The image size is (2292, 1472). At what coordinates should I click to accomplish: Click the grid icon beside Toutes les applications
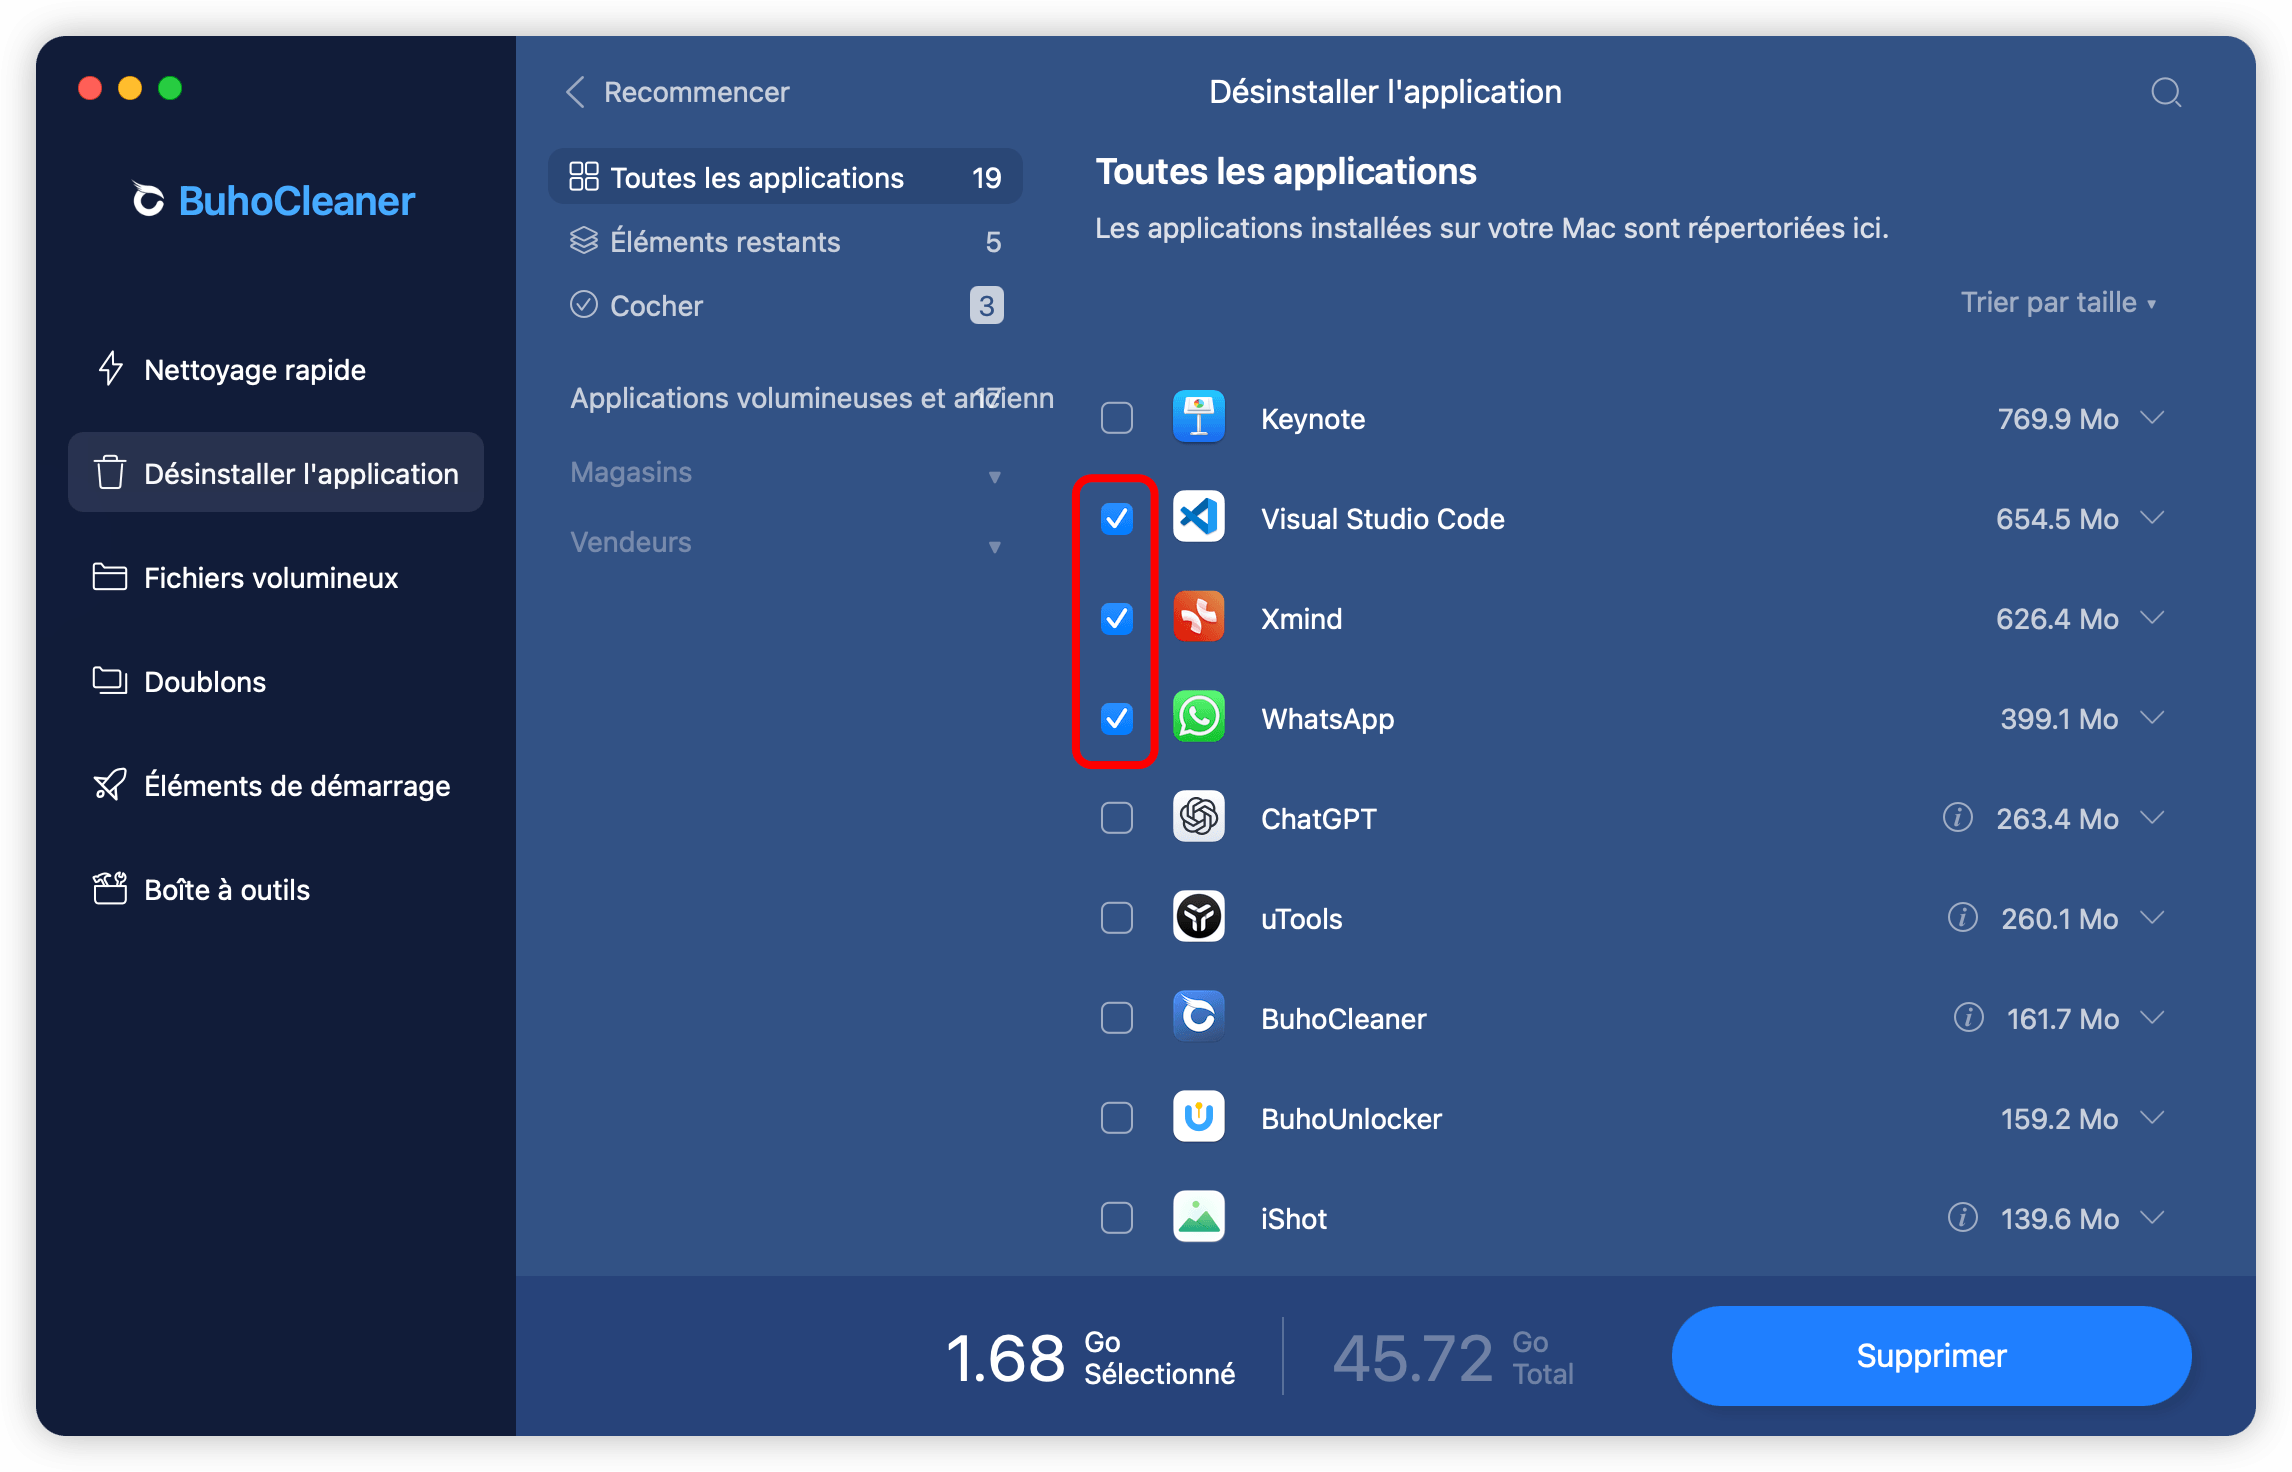584,177
